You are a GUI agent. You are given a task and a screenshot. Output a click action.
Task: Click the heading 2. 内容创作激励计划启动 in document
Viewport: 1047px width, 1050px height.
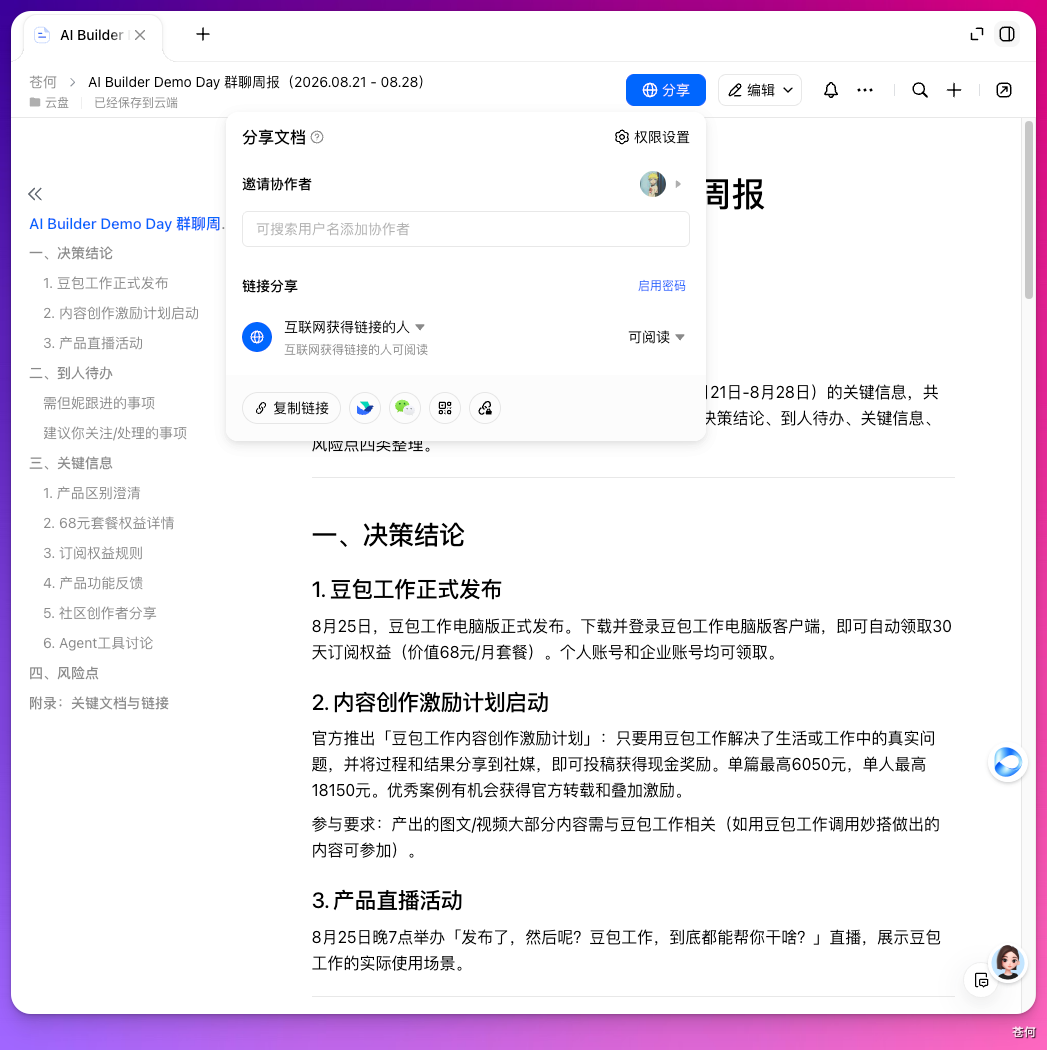coord(430,702)
